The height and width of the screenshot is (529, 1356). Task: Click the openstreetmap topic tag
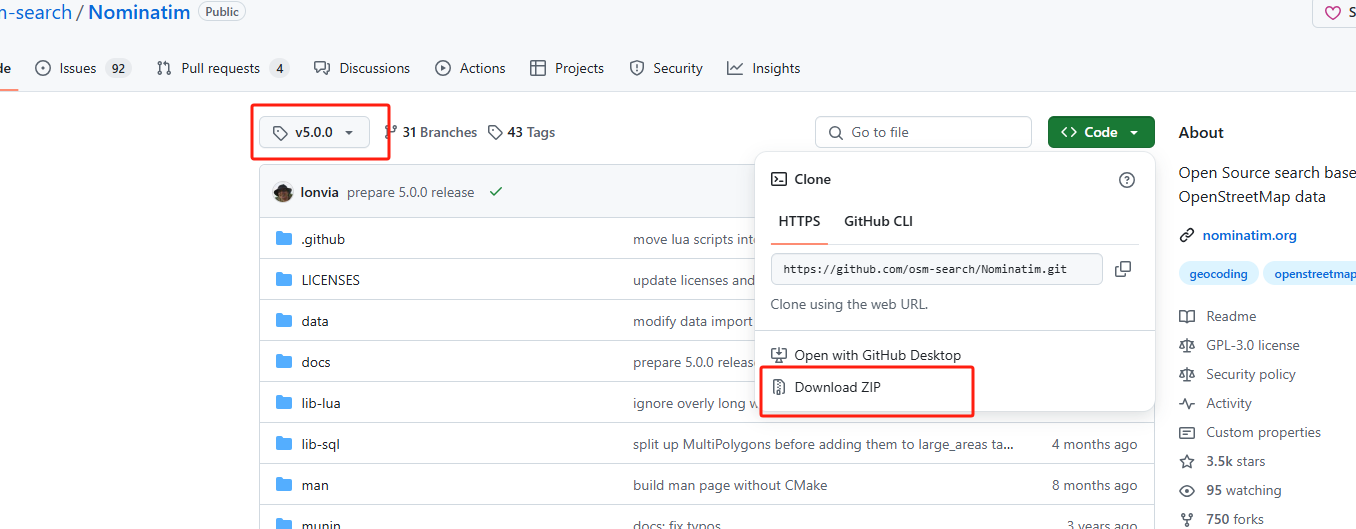tap(1309, 274)
